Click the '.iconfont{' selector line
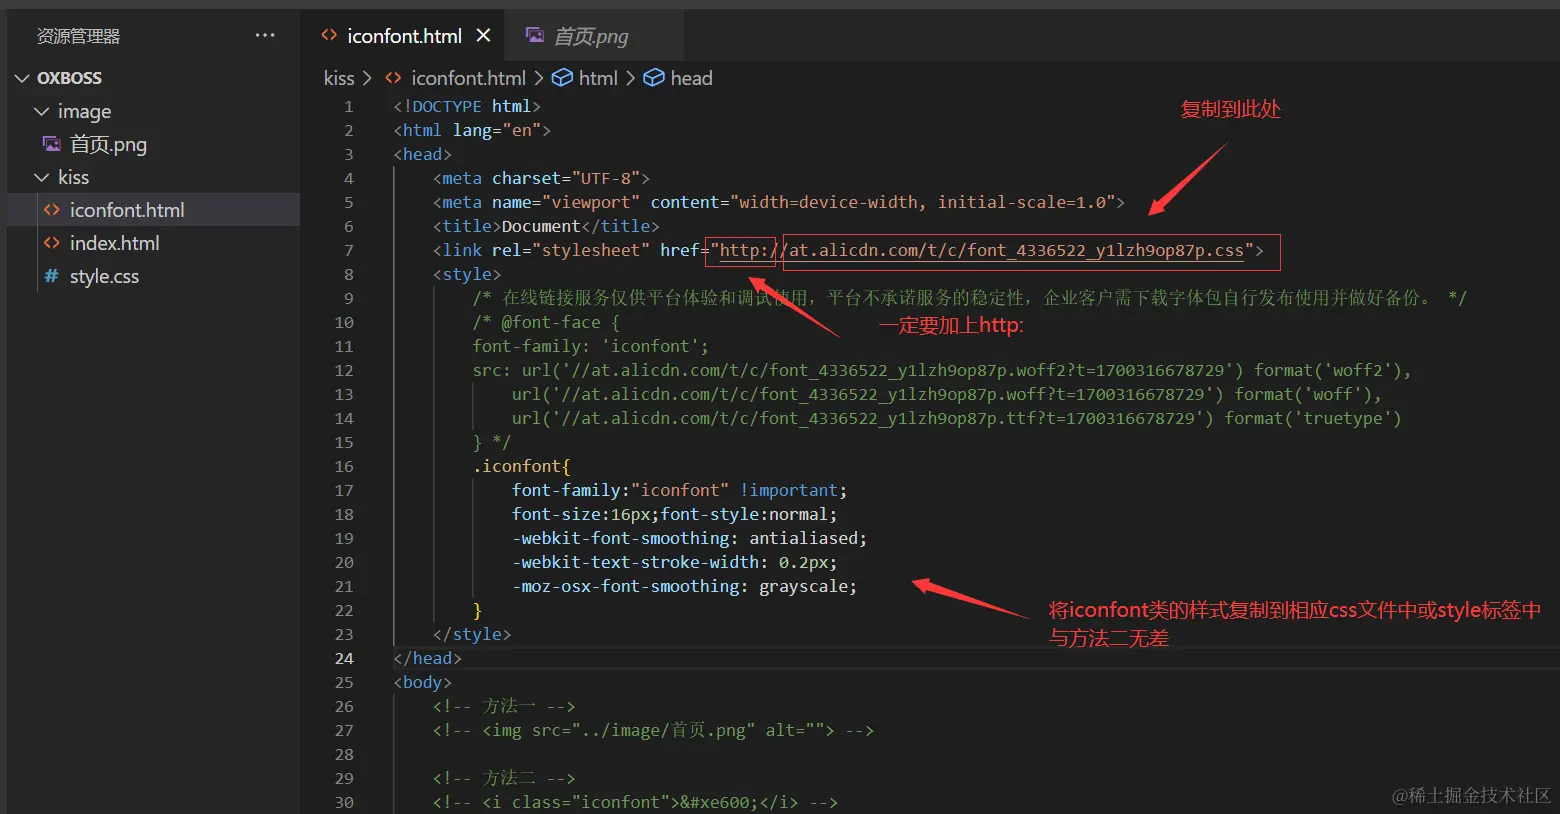 (x=522, y=466)
